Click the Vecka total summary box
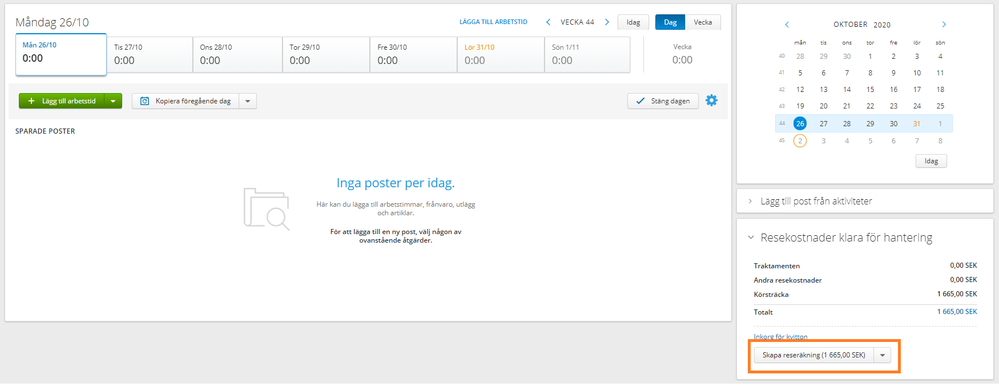 tap(682, 55)
